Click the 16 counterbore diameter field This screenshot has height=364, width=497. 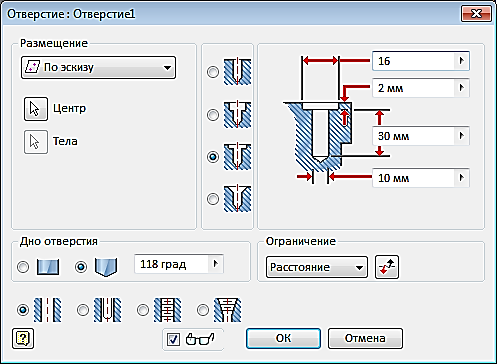[421, 61]
